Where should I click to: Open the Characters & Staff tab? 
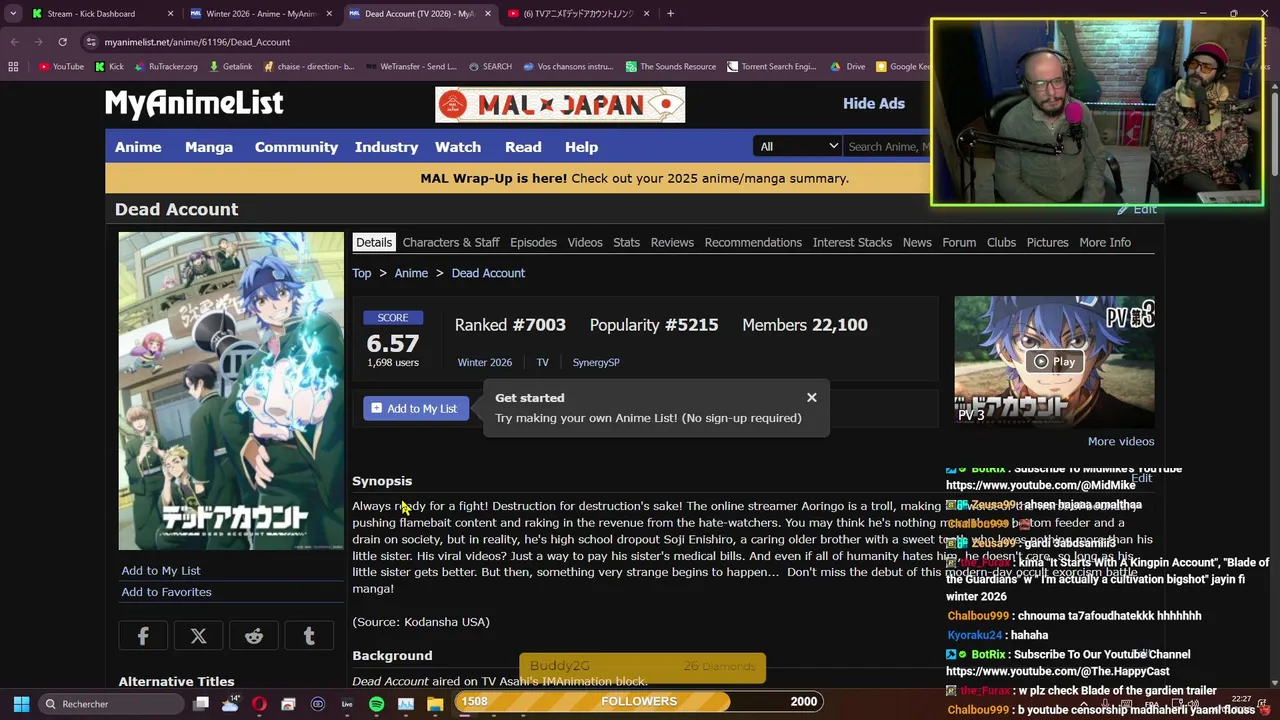pyautogui.click(x=451, y=242)
